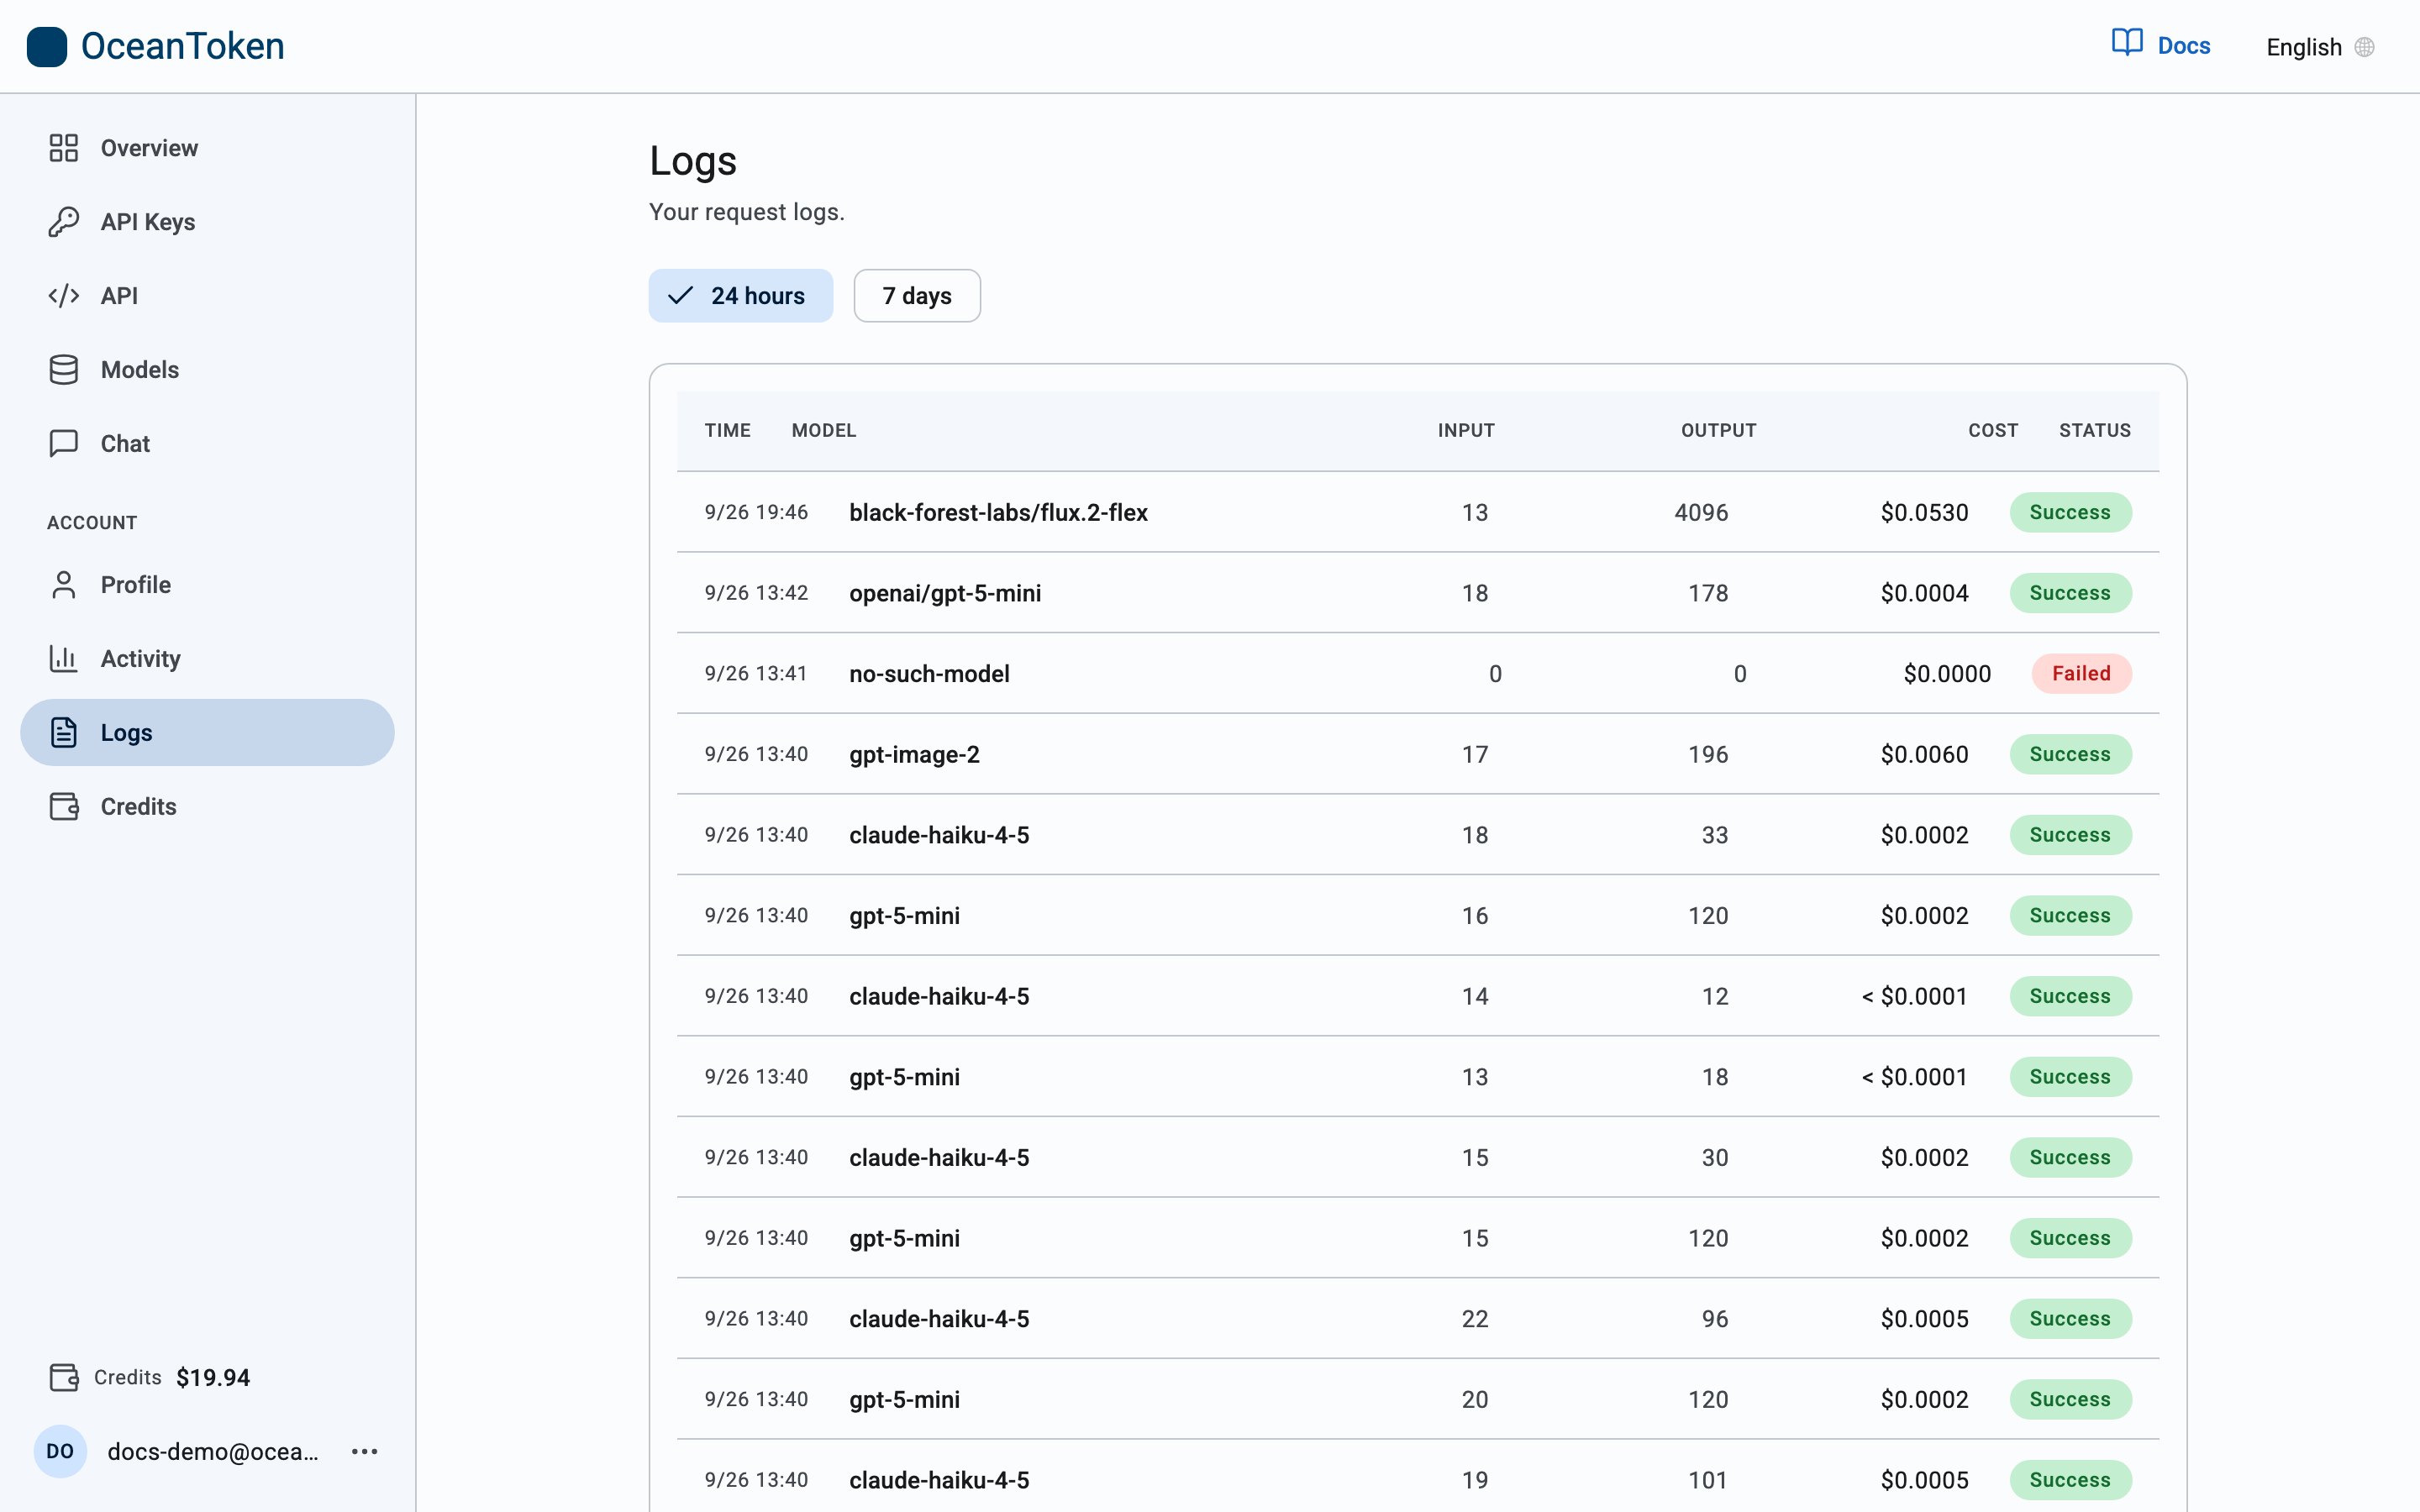
Task: Click the Credits wallet icon in the sidebar menu
Action: point(64,806)
